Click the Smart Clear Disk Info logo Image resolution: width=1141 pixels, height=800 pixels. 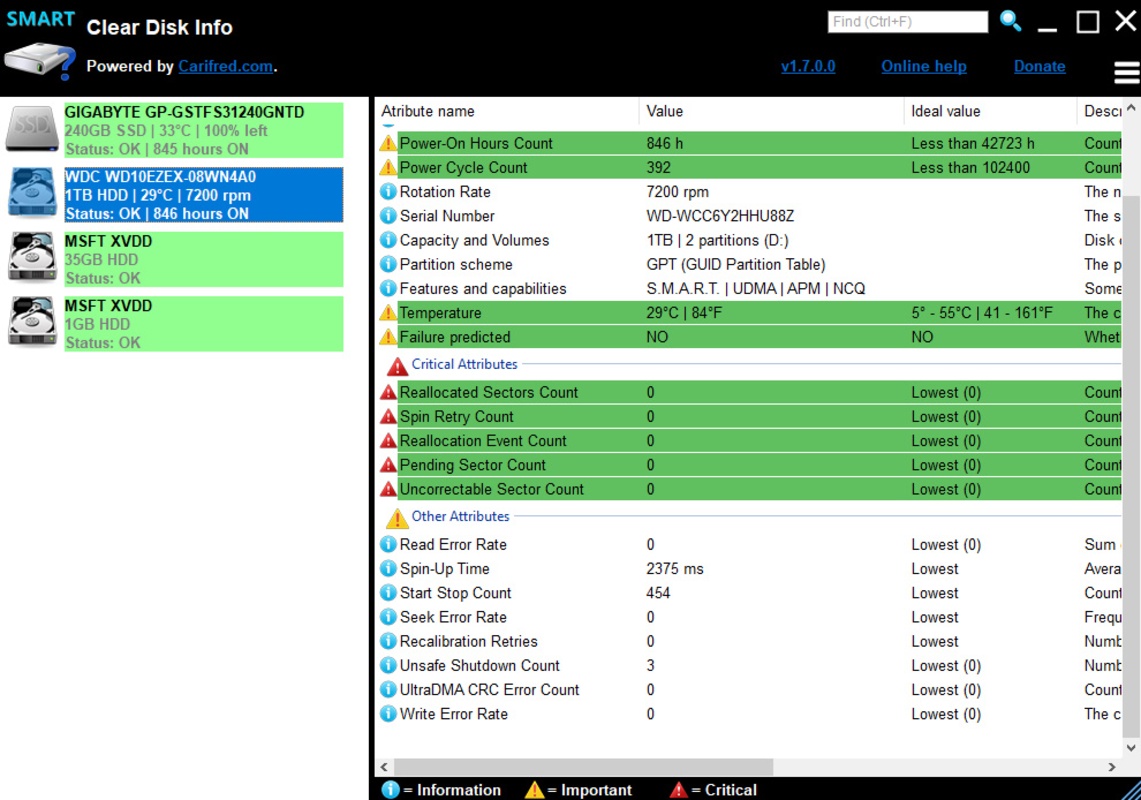coord(40,46)
